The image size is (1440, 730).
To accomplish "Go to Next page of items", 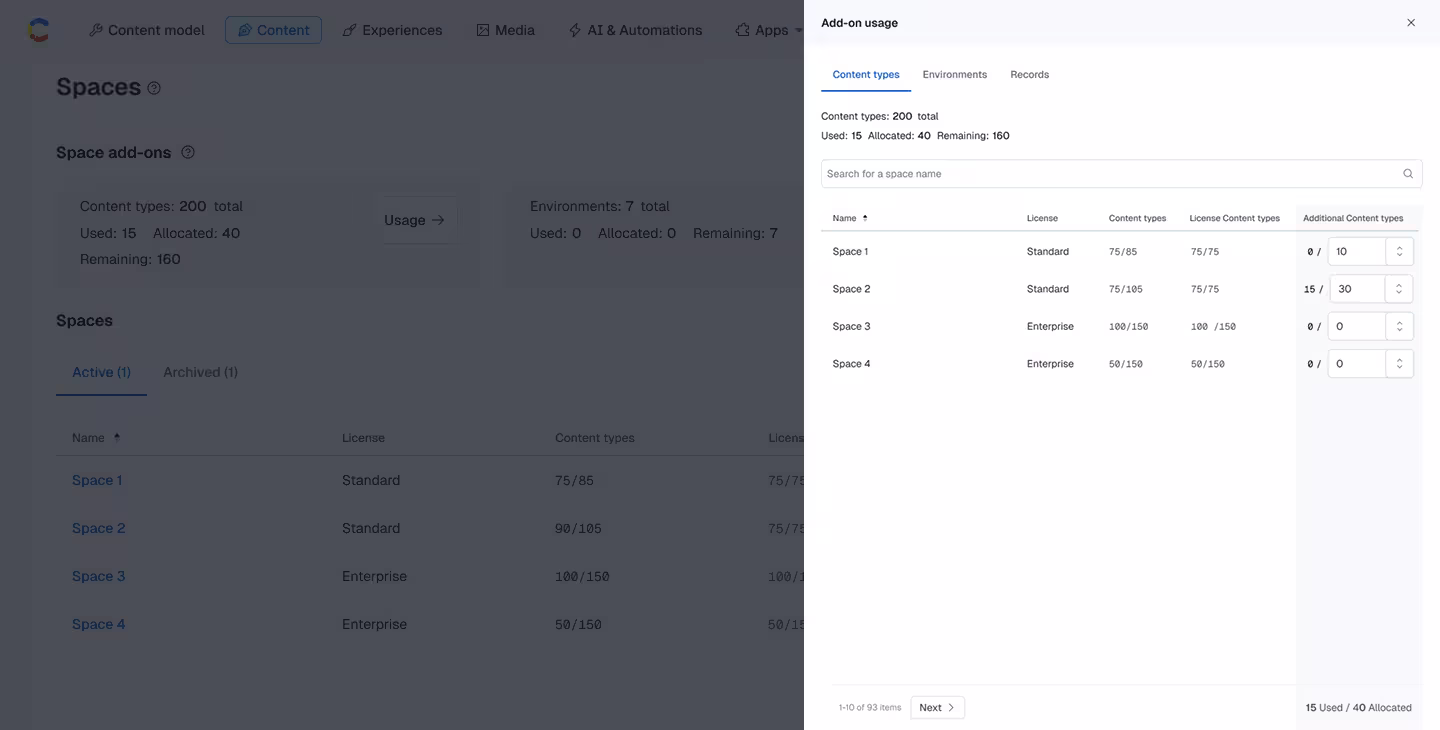I will tap(937, 707).
